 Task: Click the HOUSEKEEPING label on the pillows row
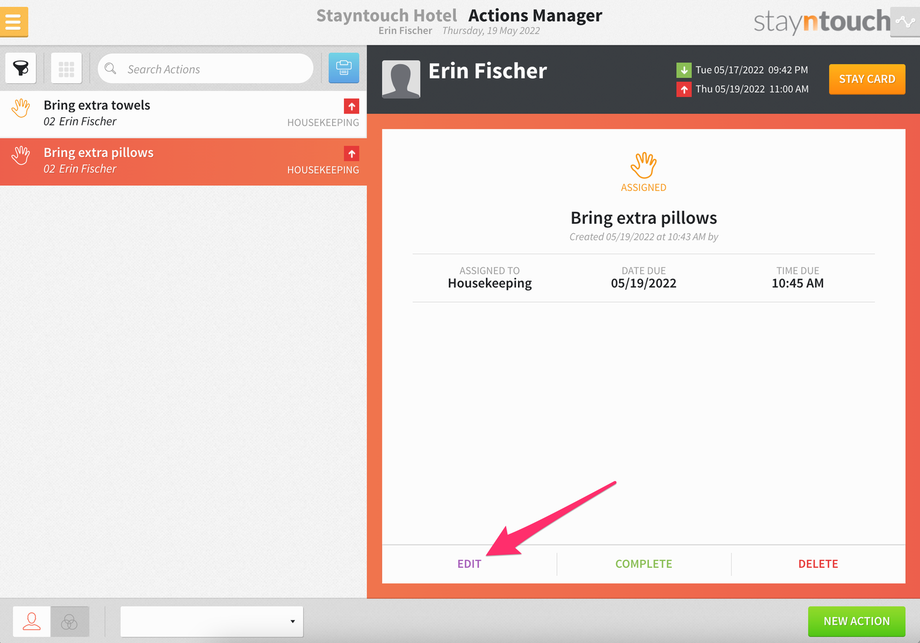pyautogui.click(x=323, y=170)
